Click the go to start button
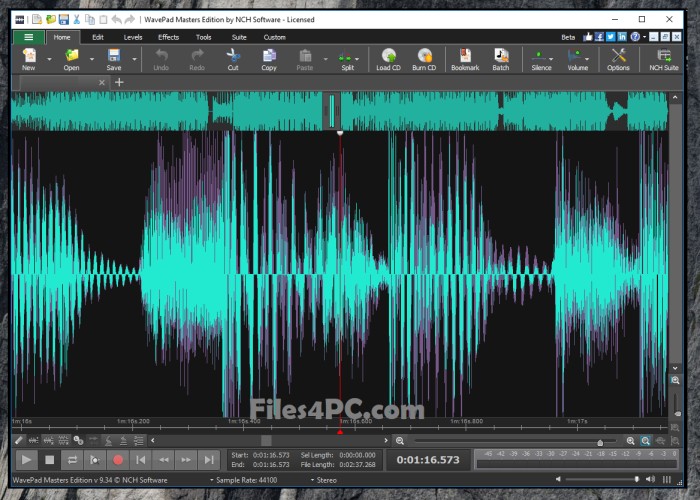Screen dimensions: 700x500 point(141,460)
